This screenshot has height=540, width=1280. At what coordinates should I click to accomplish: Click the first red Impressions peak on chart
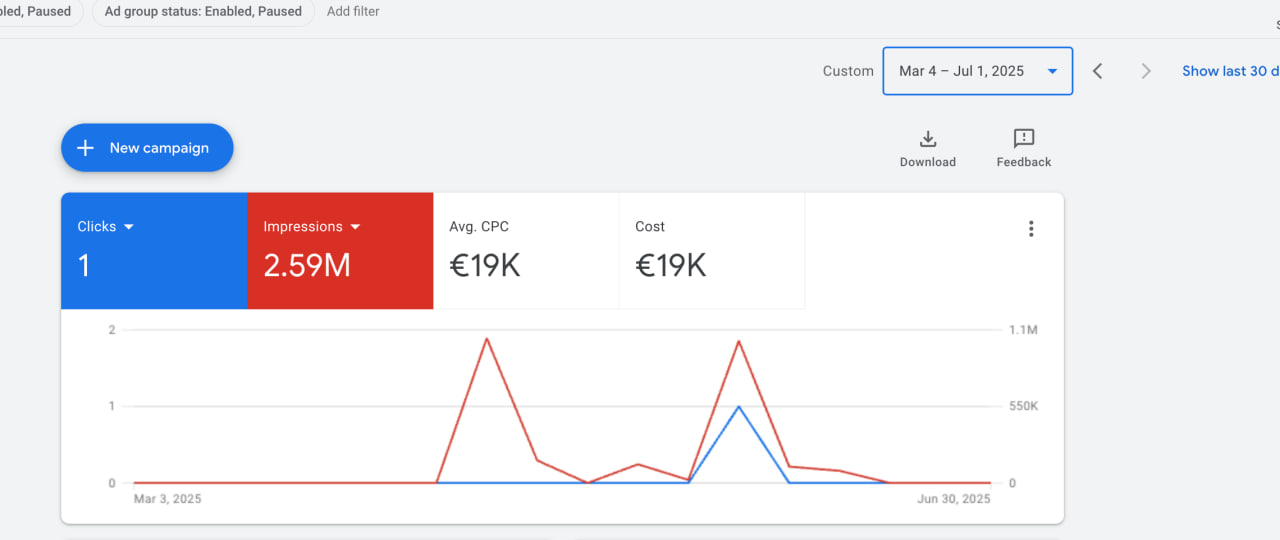(x=486, y=338)
